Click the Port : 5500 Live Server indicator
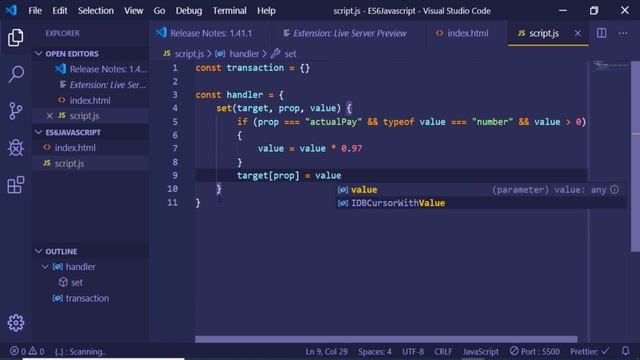 pyautogui.click(x=535, y=351)
